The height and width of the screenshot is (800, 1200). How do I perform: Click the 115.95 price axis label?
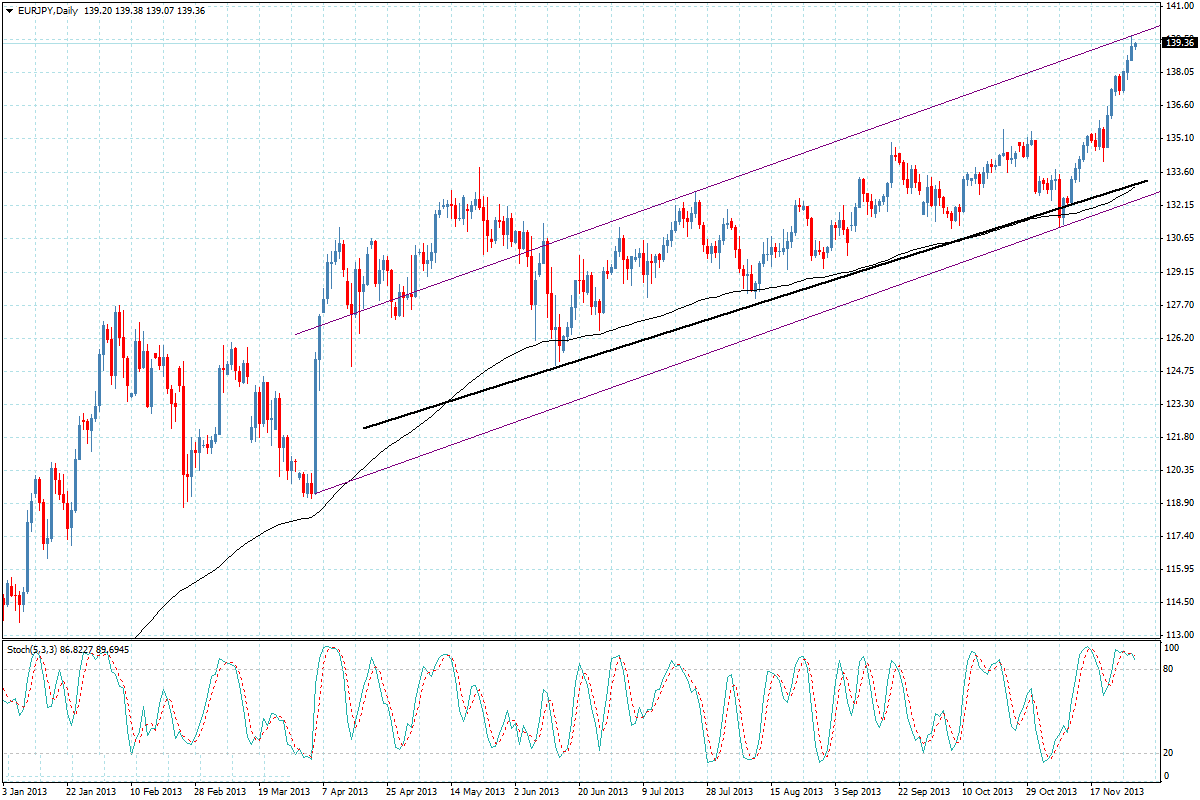(1180, 569)
